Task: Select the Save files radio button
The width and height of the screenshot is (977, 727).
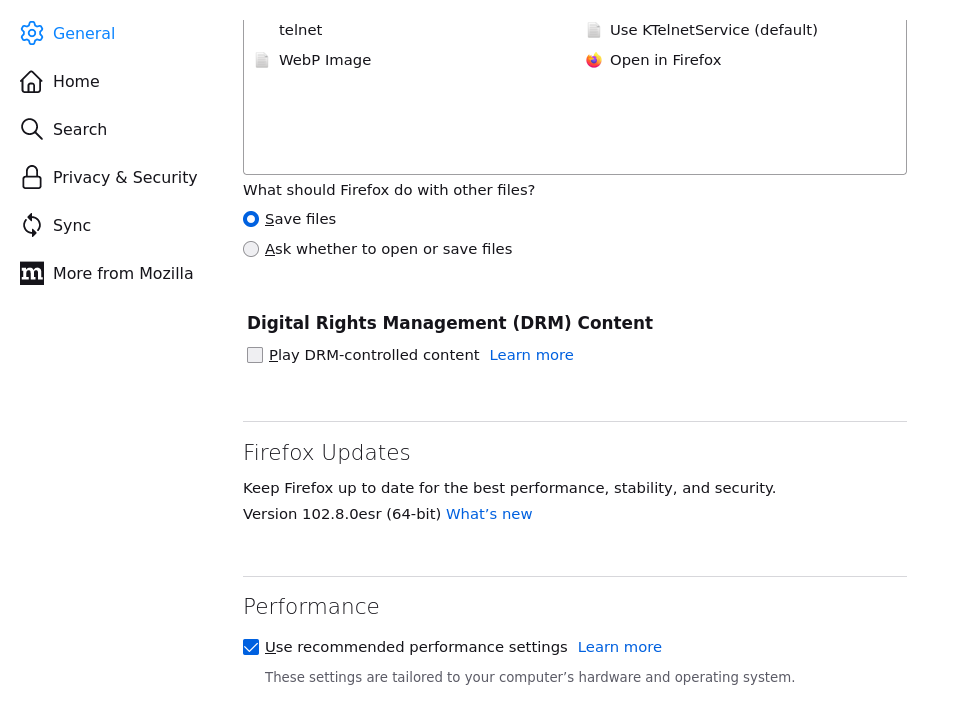Action: 251,219
